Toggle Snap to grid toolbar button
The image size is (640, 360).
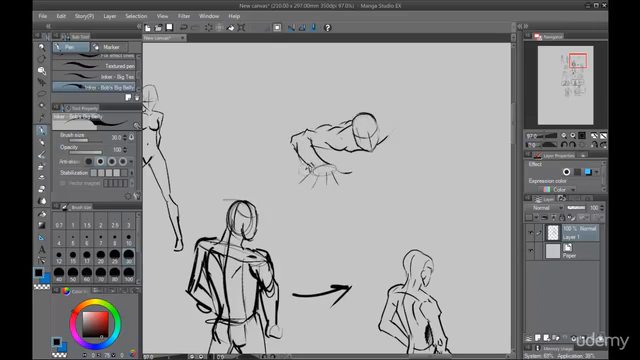[x=313, y=28]
